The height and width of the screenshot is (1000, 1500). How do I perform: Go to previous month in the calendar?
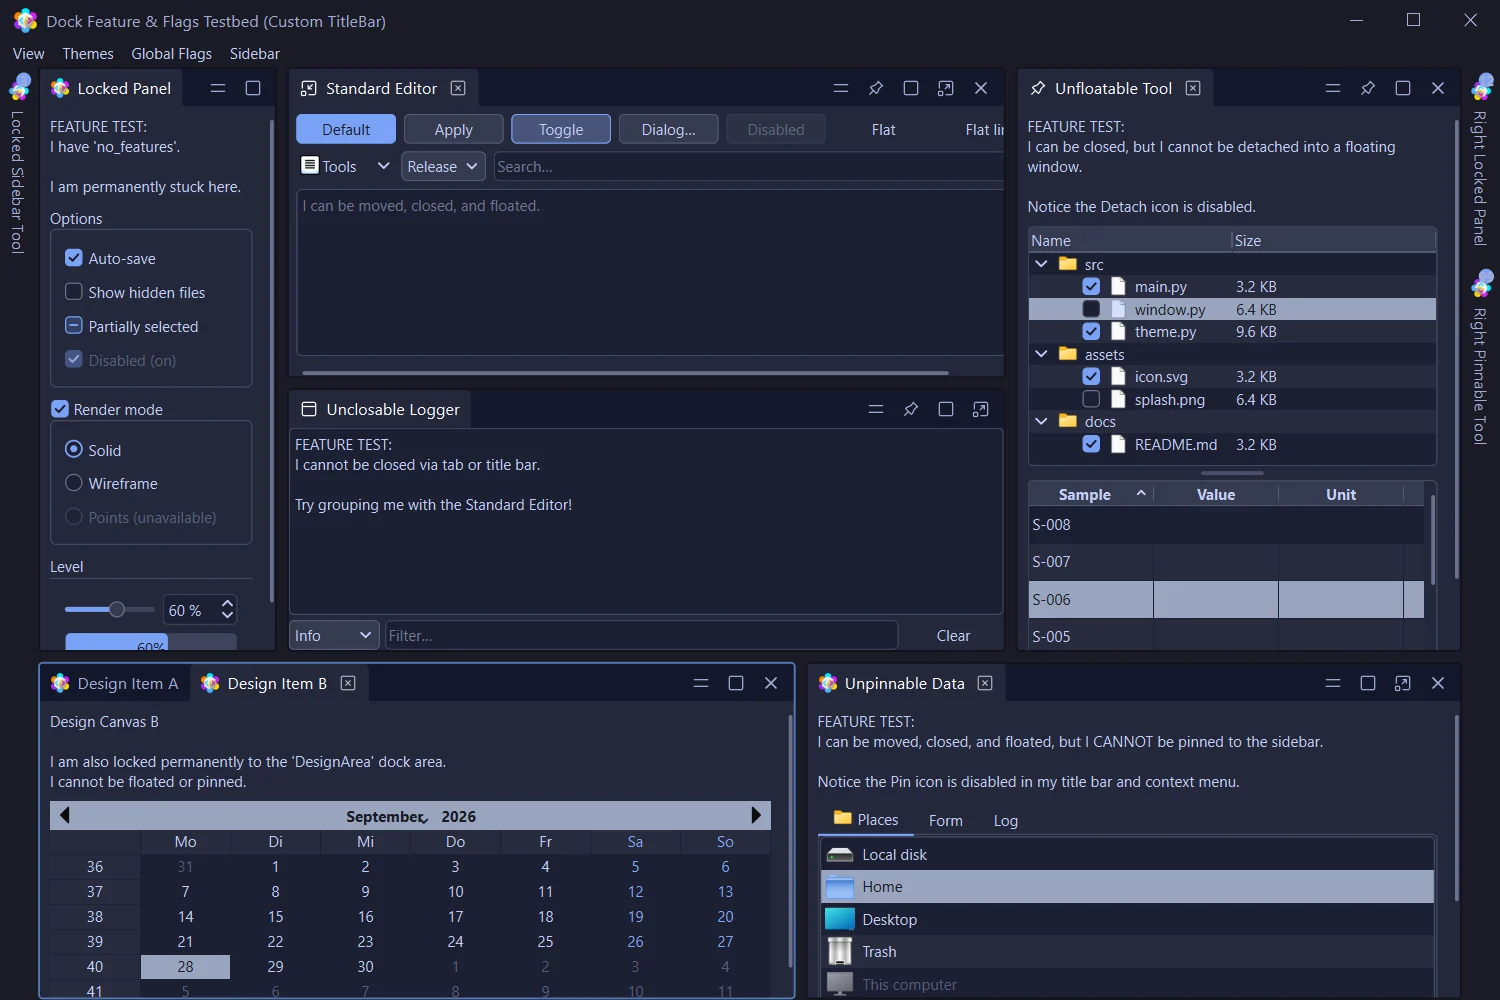pyautogui.click(x=65, y=815)
